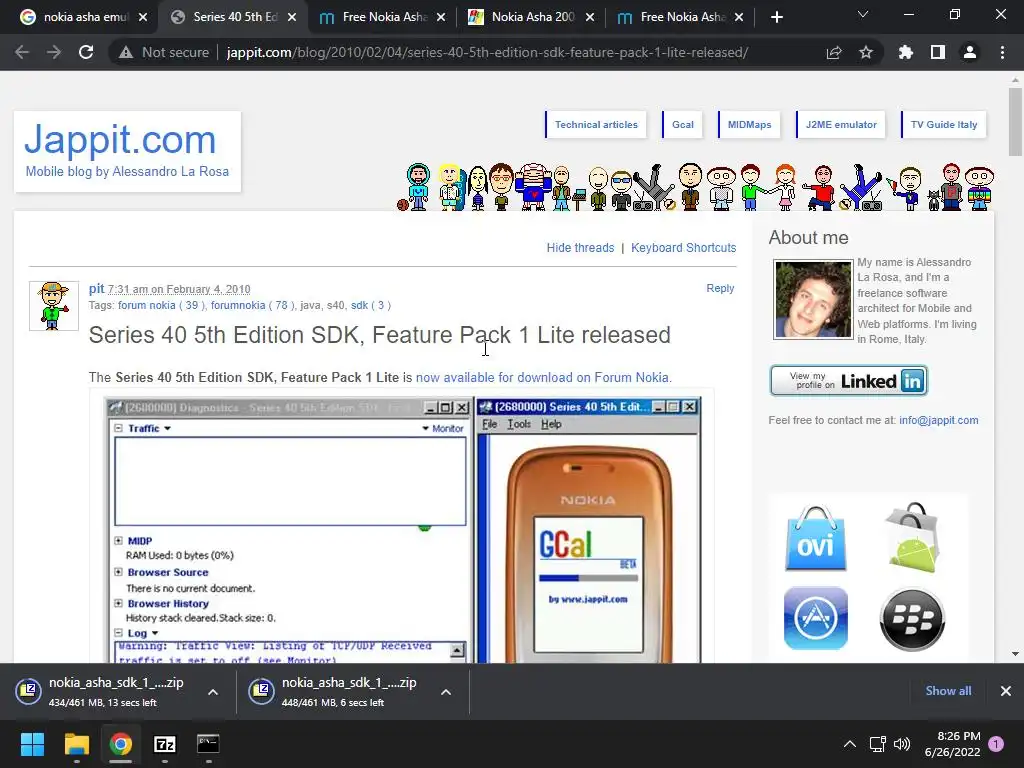Open Jappit.com home title link
The height and width of the screenshot is (768, 1024).
coord(120,139)
